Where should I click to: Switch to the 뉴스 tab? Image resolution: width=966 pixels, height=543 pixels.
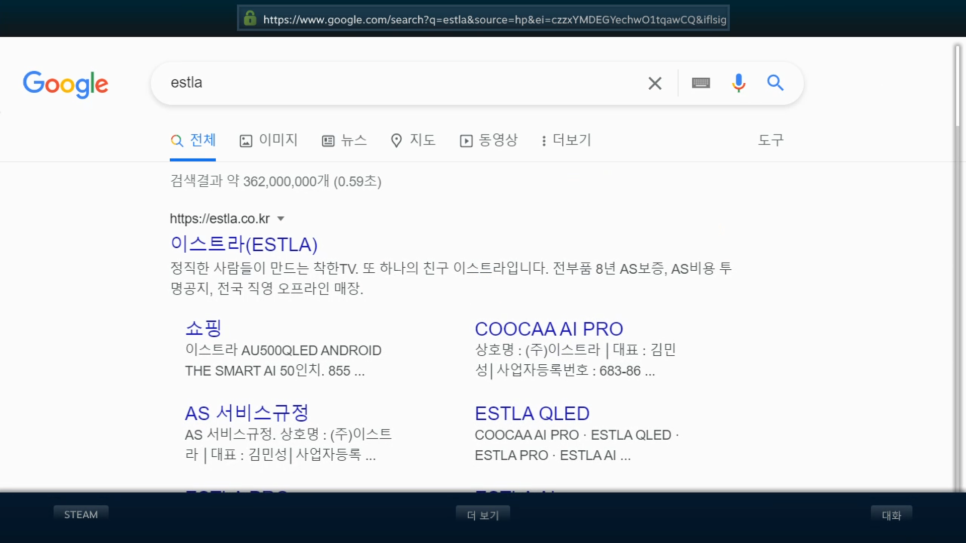tap(344, 141)
